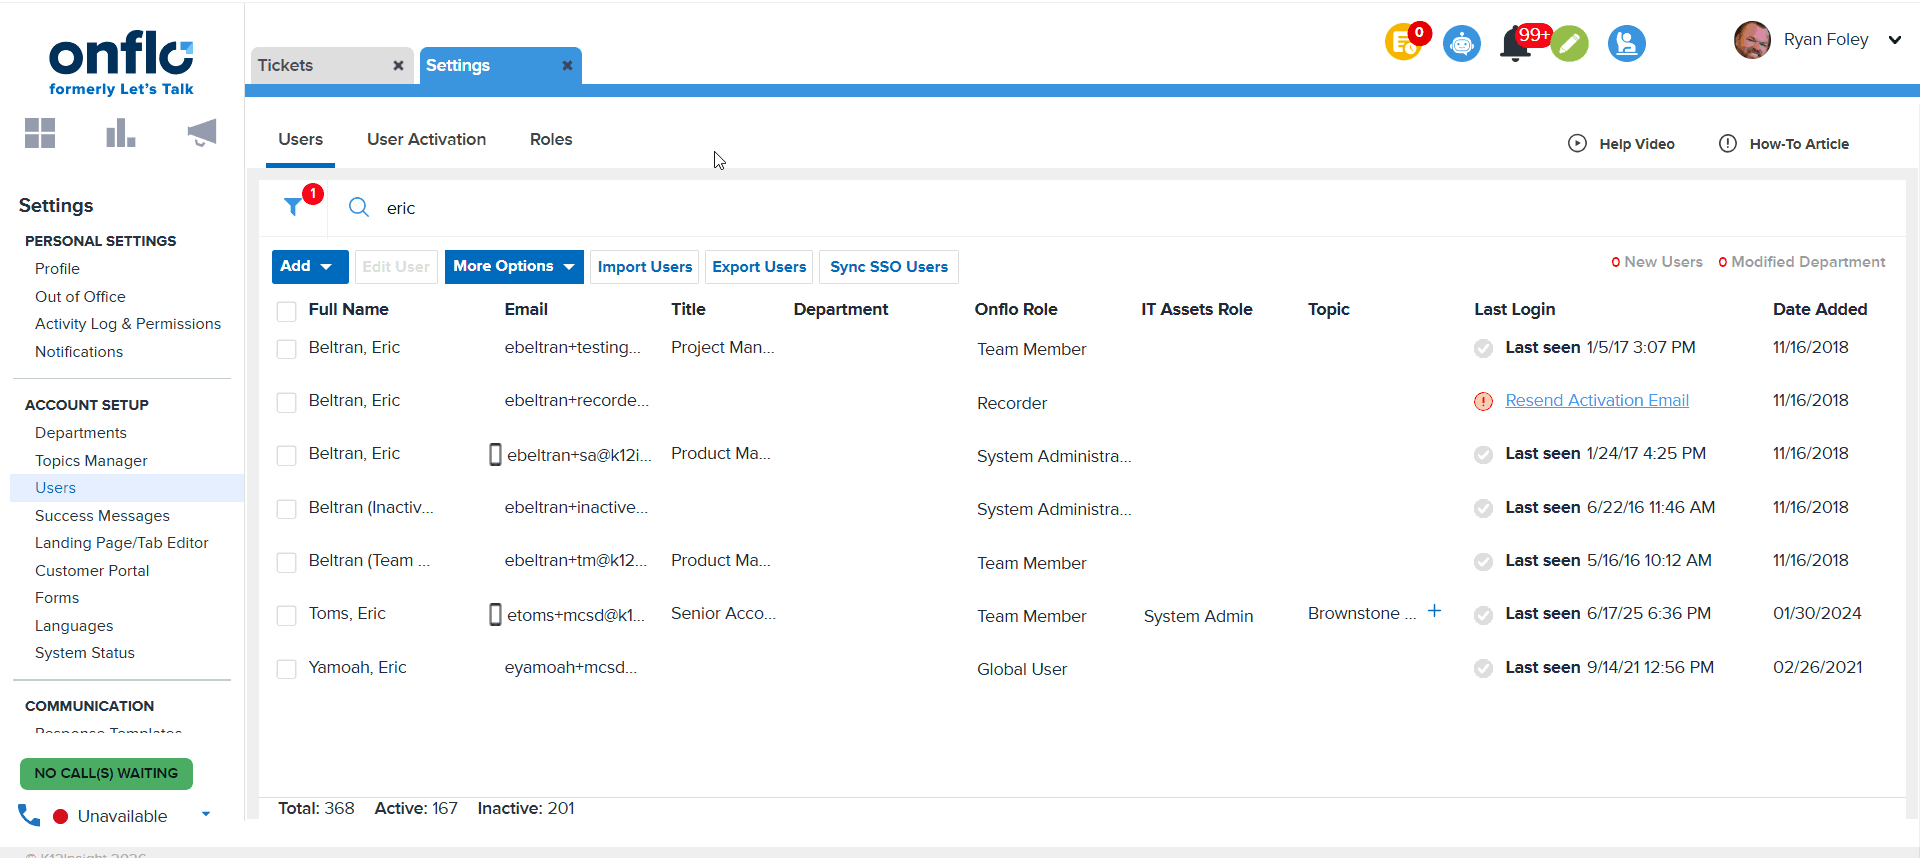Click the megaphone campaigns icon
This screenshot has height=858, width=1920.
[x=201, y=133]
